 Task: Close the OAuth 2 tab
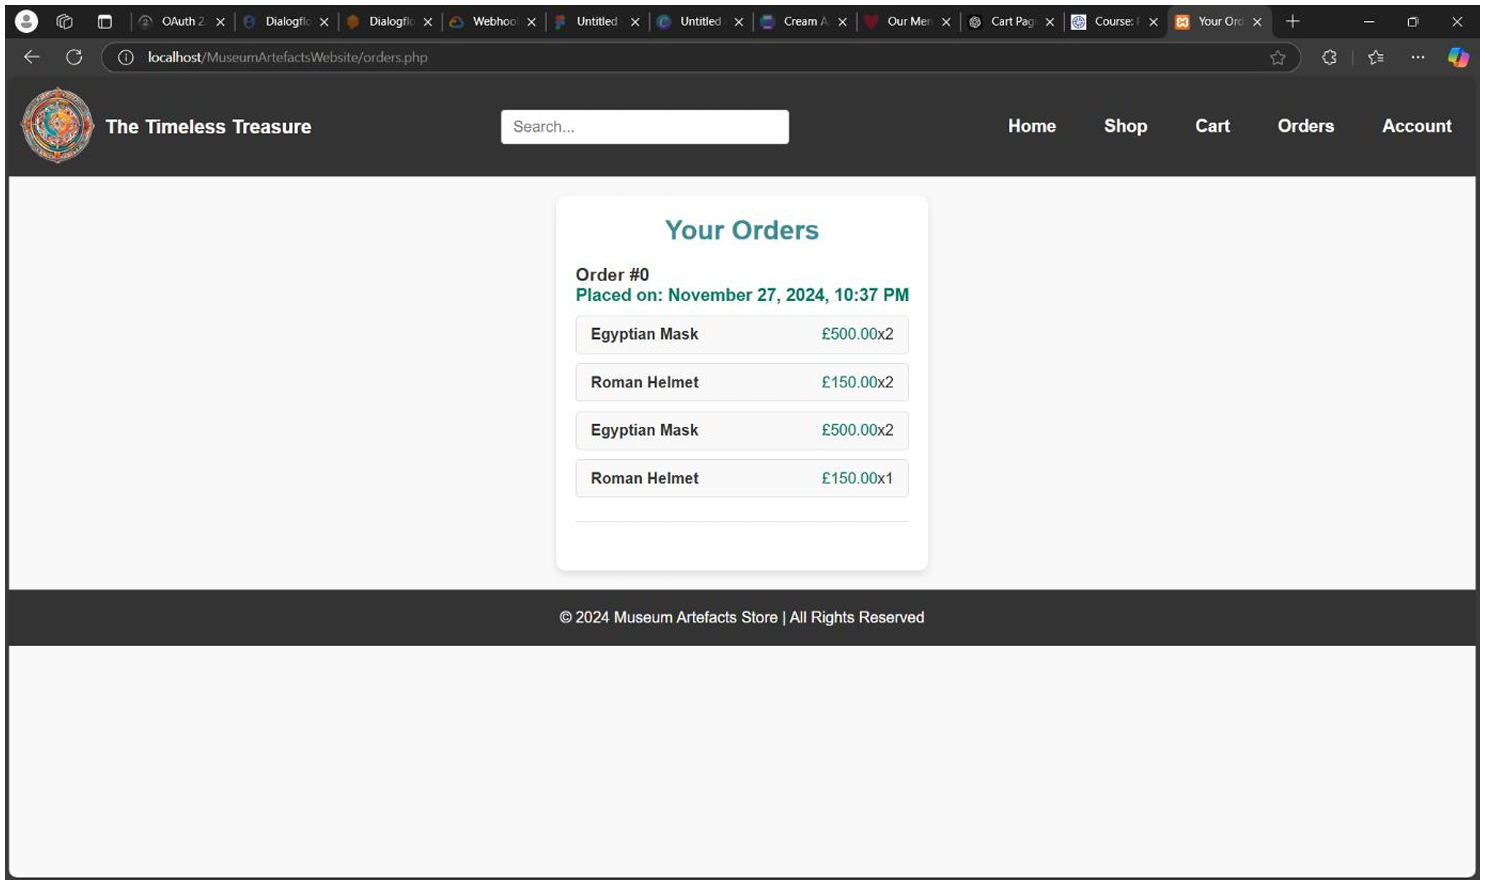pos(220,22)
